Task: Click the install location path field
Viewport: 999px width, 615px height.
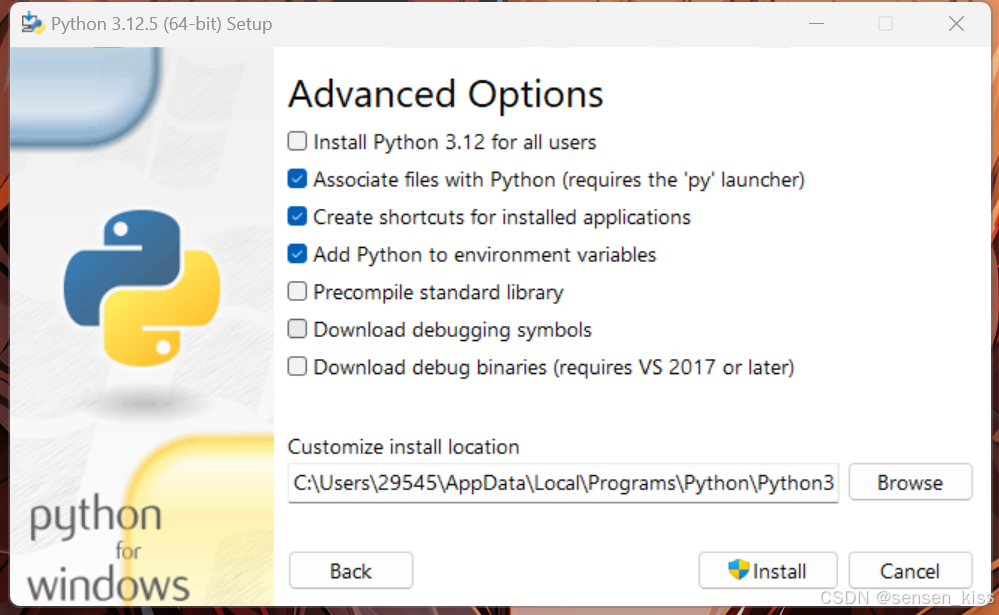Action: pos(563,483)
